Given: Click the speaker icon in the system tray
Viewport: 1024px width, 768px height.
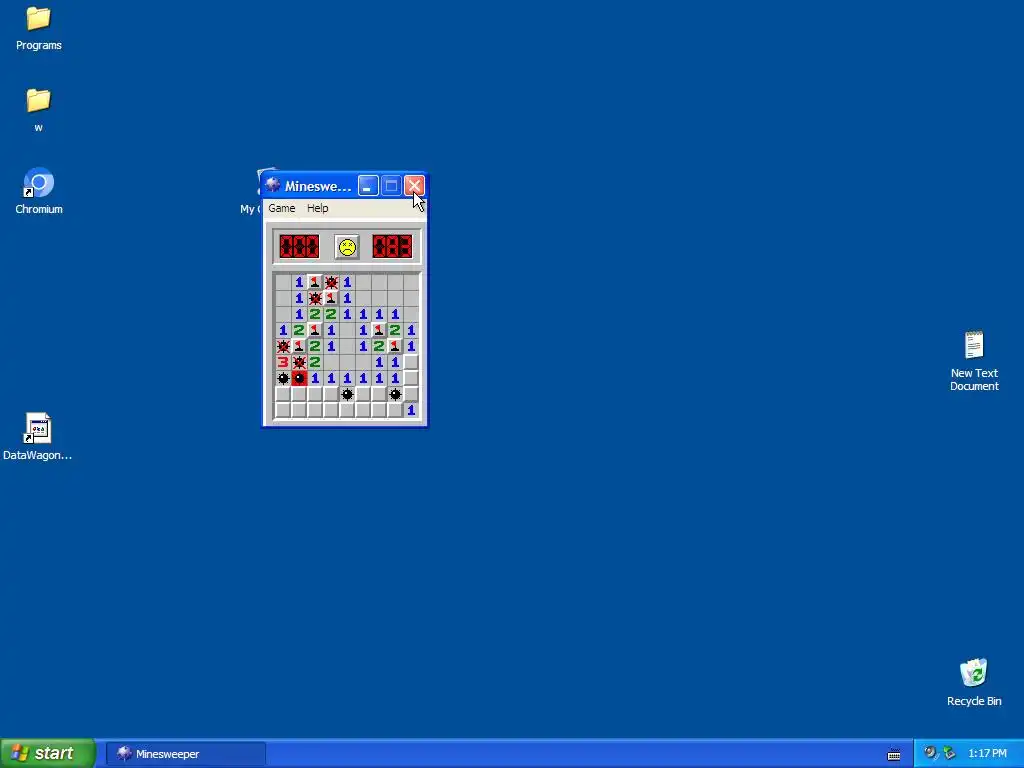Looking at the screenshot, I should click(x=930, y=753).
